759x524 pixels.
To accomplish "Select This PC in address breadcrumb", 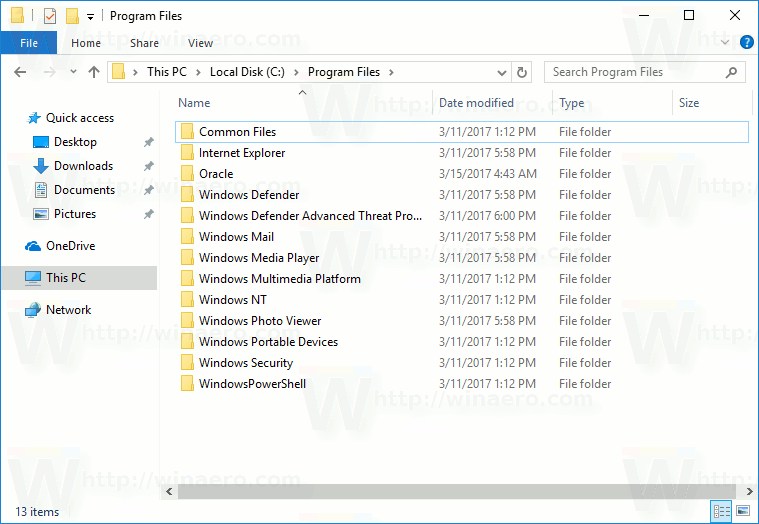I will tap(167, 72).
